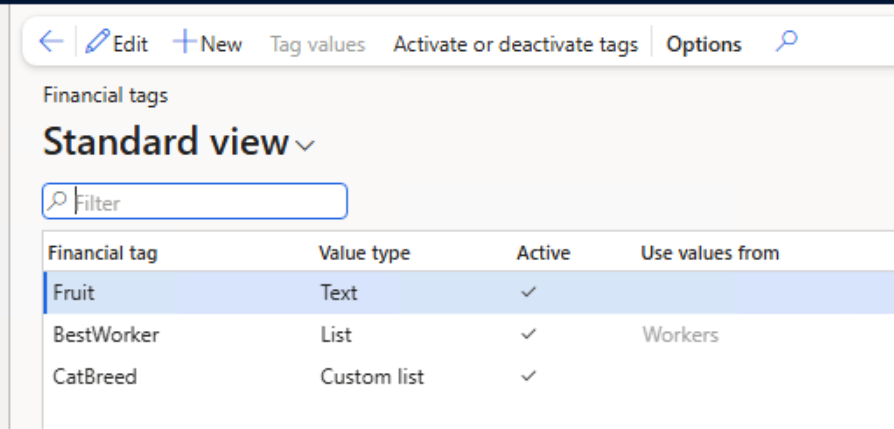Click the Workers value in BestWorker row
The image size is (894, 429).
[x=680, y=334]
